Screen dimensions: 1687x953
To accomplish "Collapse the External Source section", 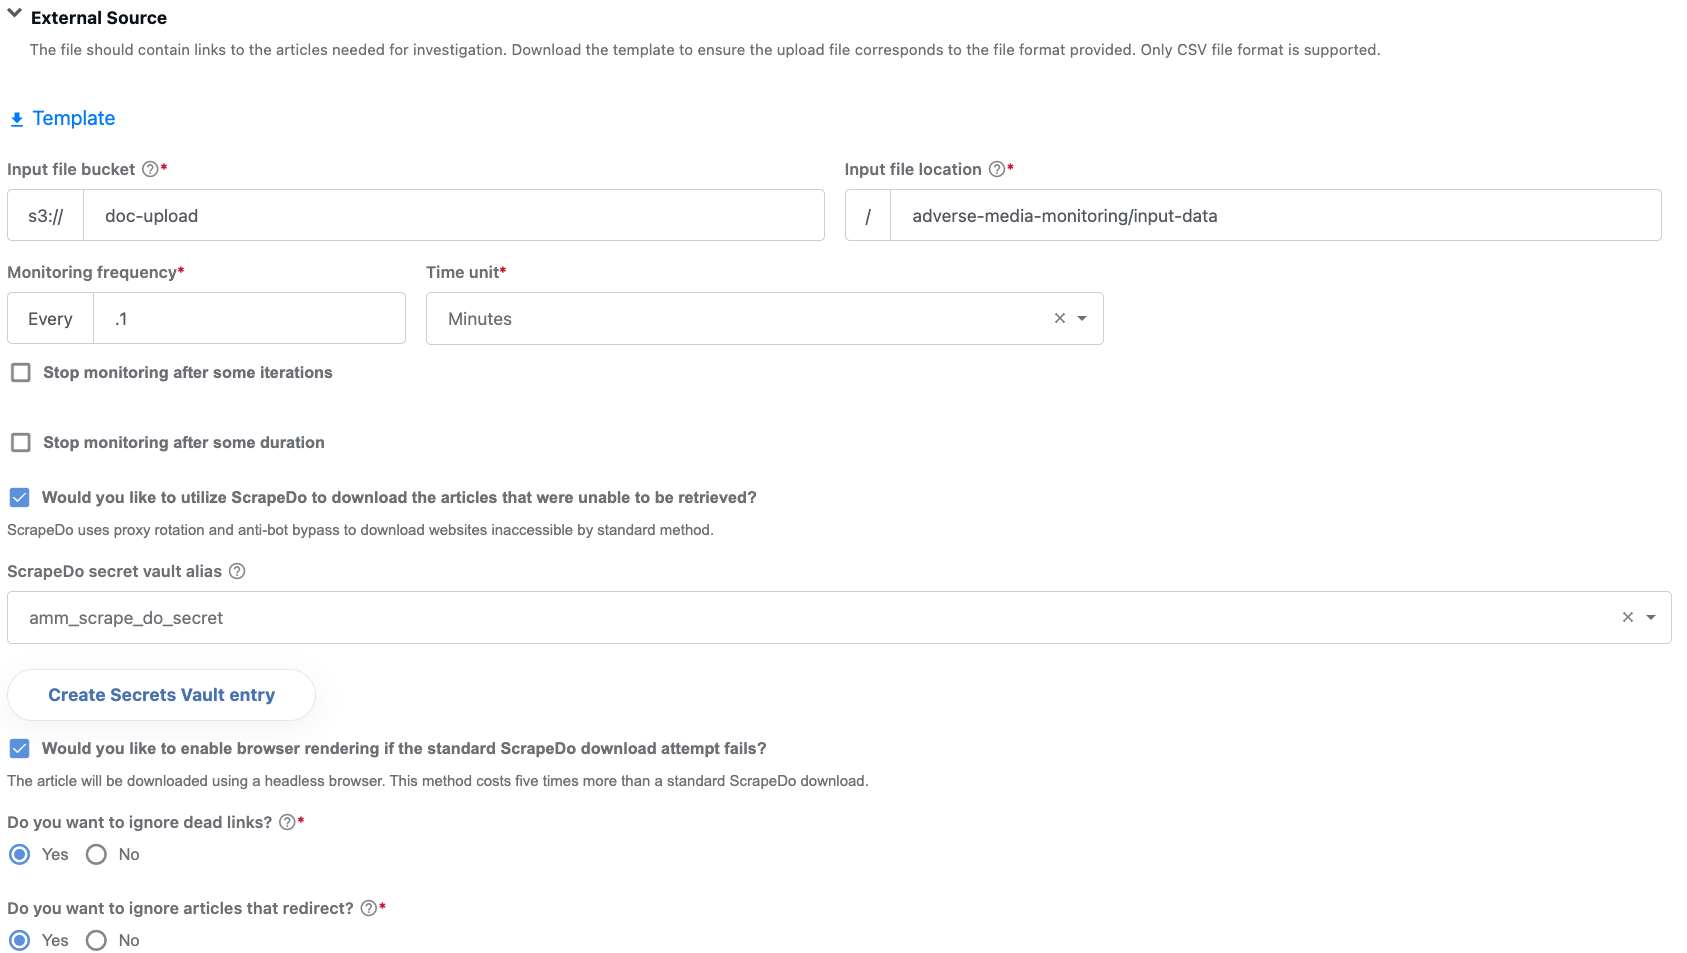I will point(15,14).
